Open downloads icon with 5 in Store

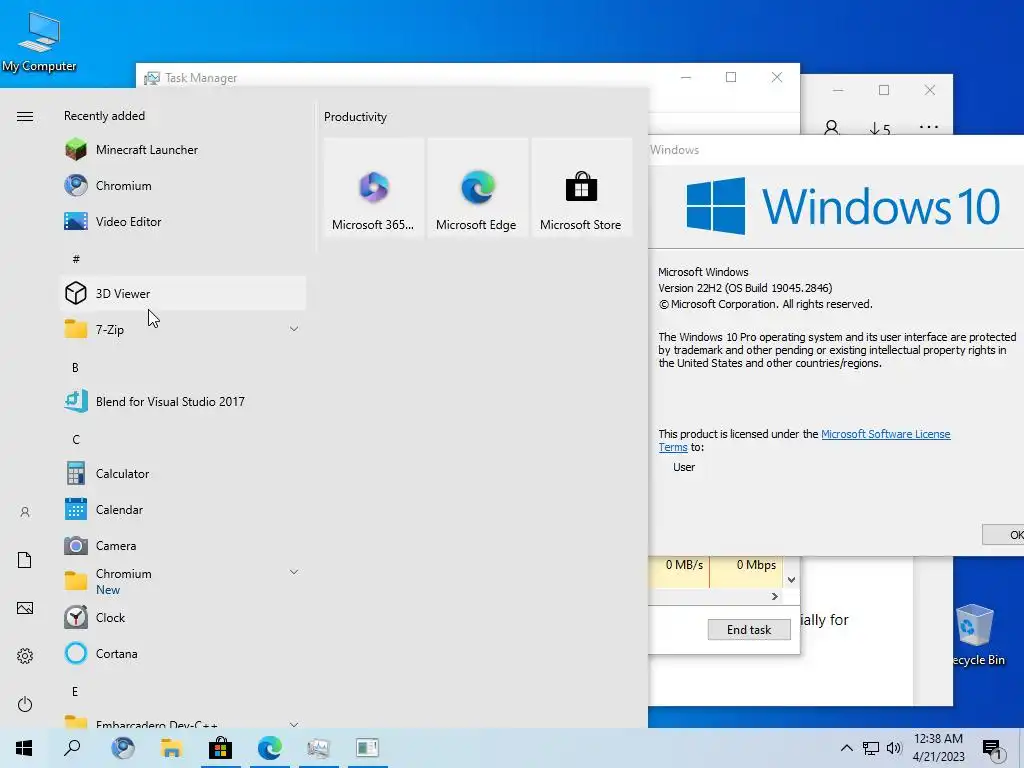pos(880,128)
